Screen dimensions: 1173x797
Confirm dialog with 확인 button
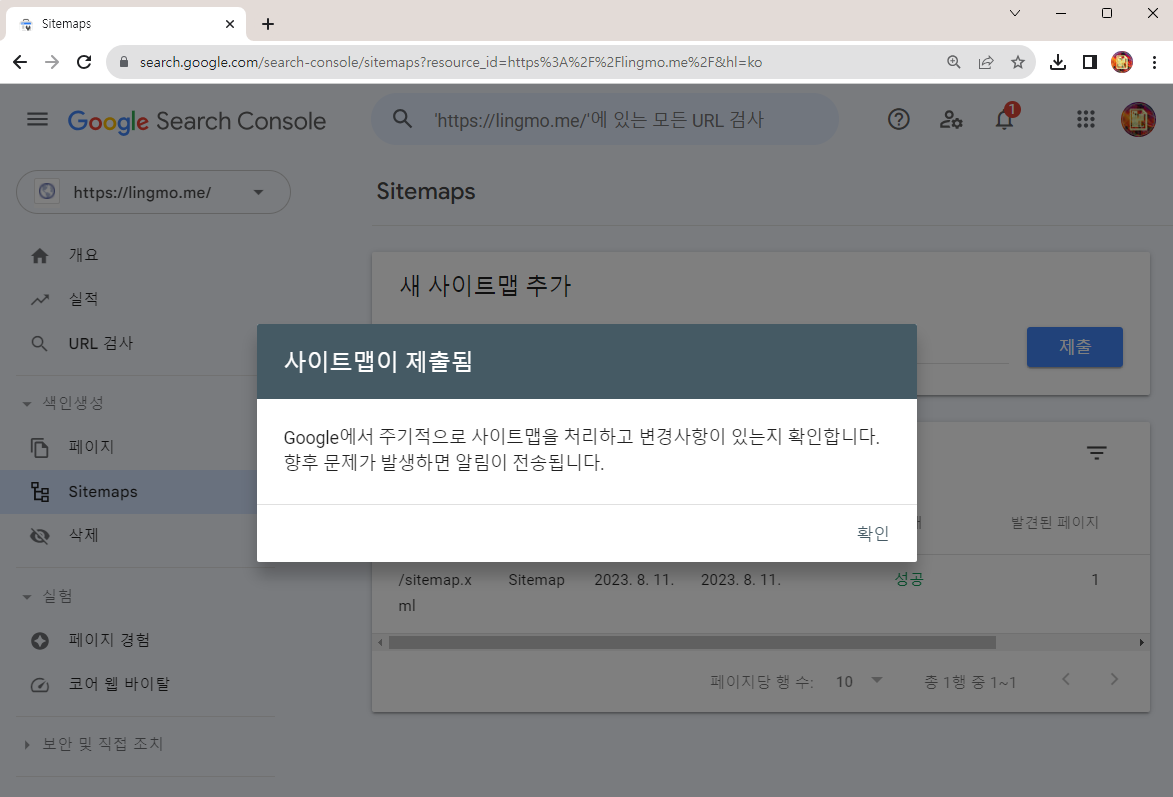coord(872,533)
